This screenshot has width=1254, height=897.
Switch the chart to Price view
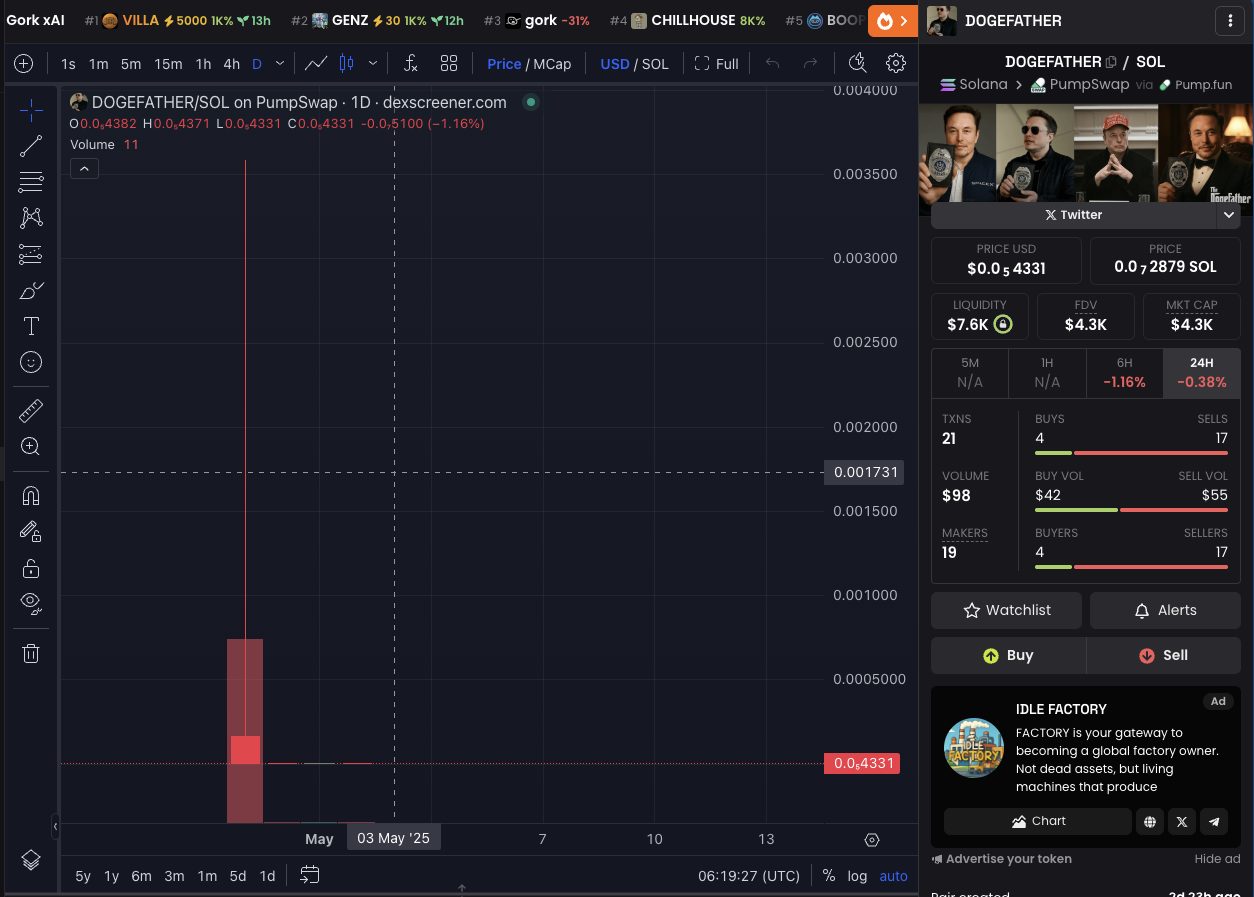pos(504,64)
